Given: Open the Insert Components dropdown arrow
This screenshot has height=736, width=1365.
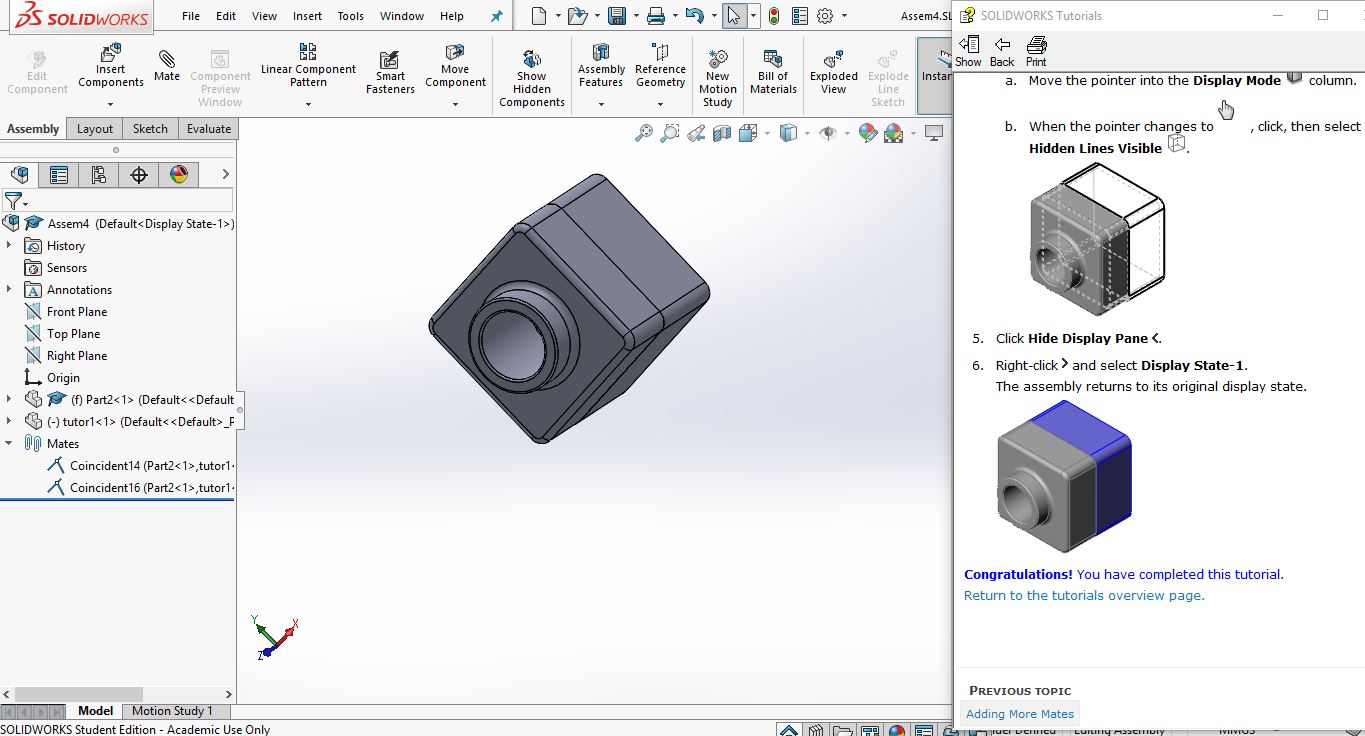Looking at the screenshot, I should [110, 104].
